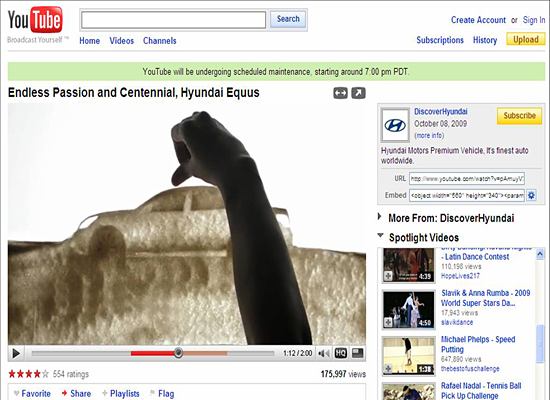The height and width of the screenshot is (400, 550).
Task: Open Playlists option under video
Action: [121, 394]
